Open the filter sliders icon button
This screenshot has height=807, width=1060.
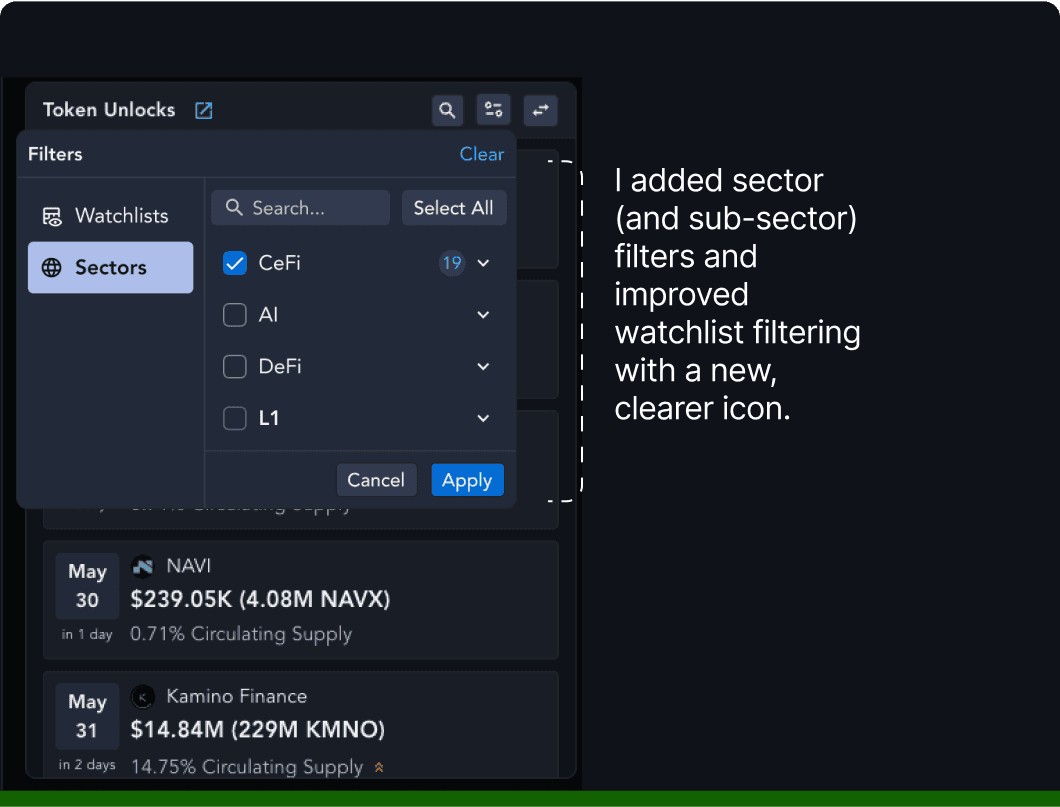pos(493,109)
